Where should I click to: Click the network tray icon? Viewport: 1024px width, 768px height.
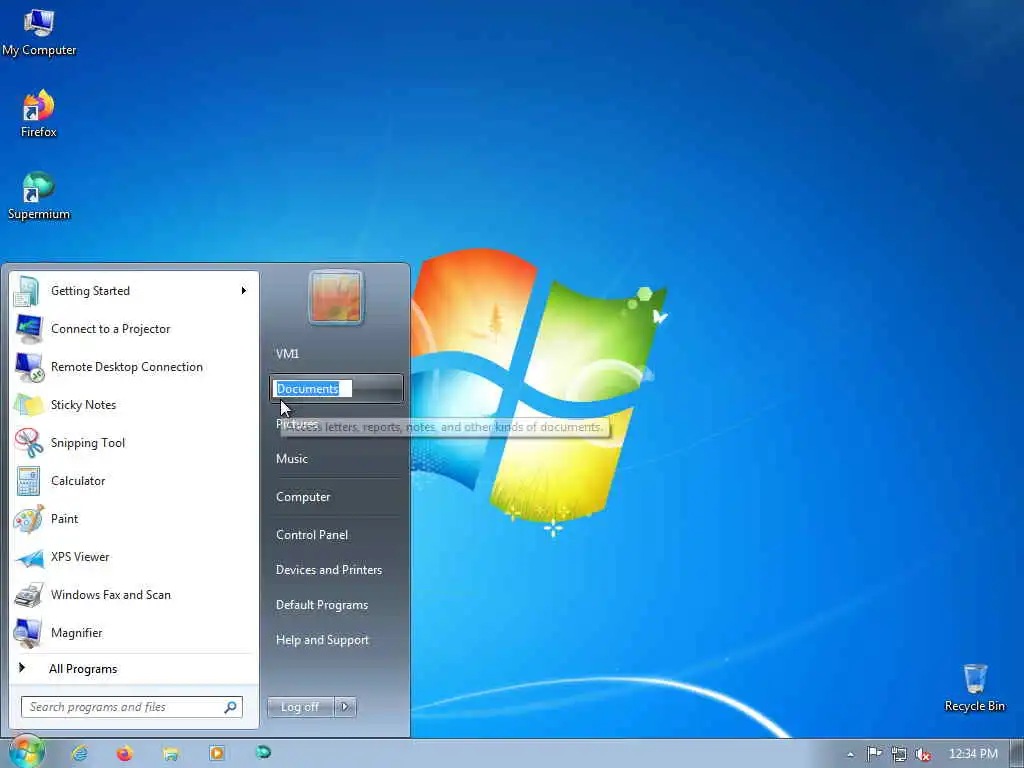(899, 754)
